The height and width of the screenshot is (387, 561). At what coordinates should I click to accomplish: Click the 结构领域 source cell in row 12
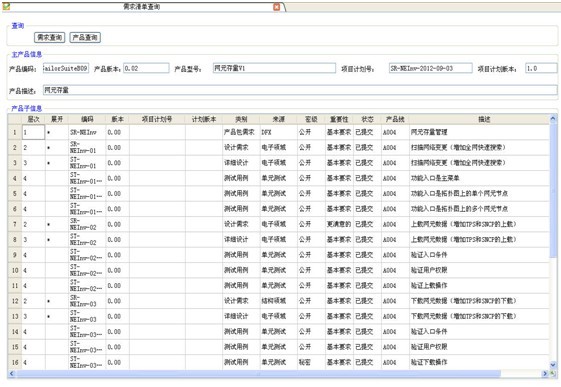(278, 301)
